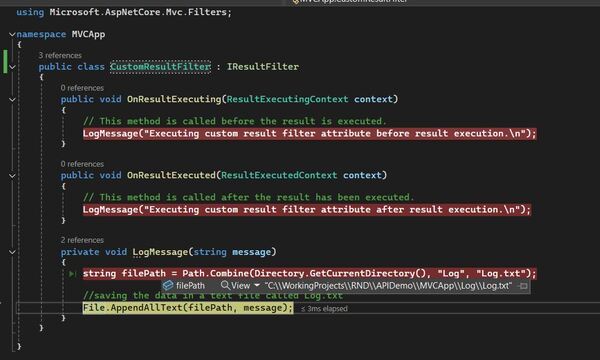Click the 'after result execution' LogMessage line

(307, 210)
